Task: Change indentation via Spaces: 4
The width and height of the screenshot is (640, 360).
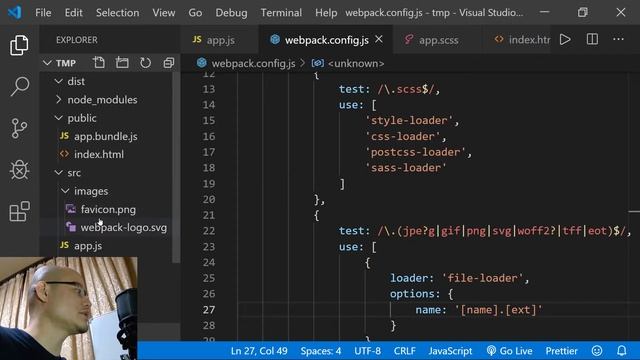Action: 321,351
